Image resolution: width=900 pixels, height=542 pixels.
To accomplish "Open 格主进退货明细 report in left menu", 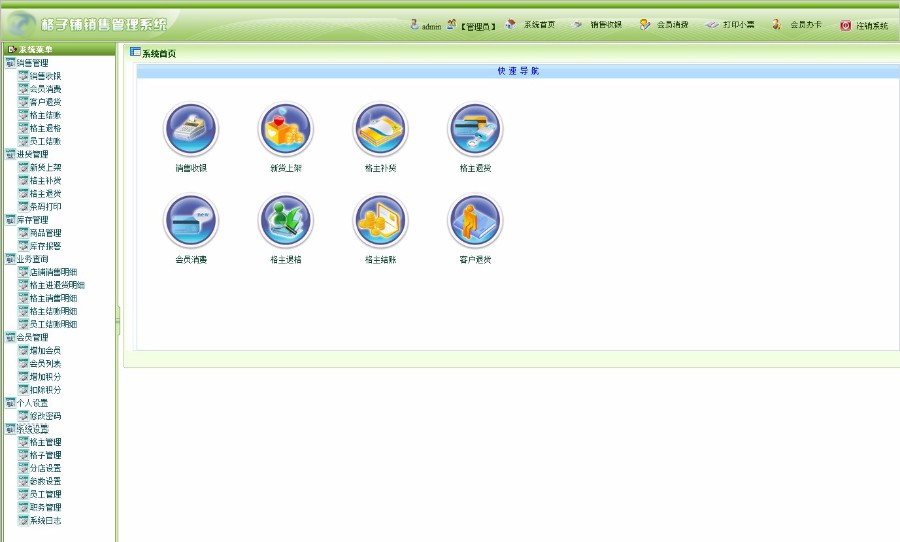I will (x=57, y=285).
